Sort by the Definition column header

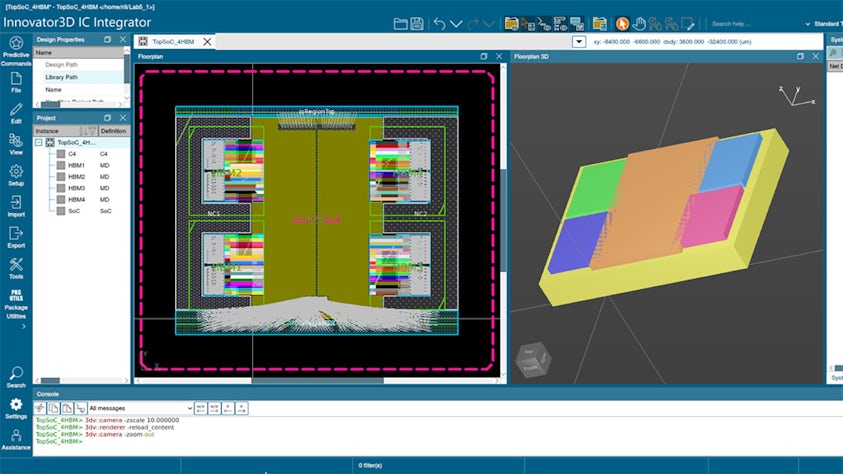pos(113,131)
